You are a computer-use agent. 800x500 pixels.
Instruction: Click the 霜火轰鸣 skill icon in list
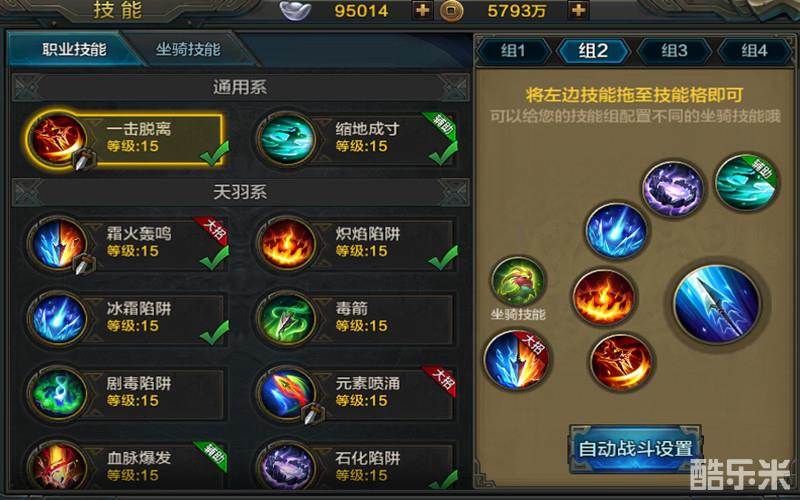click(58, 243)
